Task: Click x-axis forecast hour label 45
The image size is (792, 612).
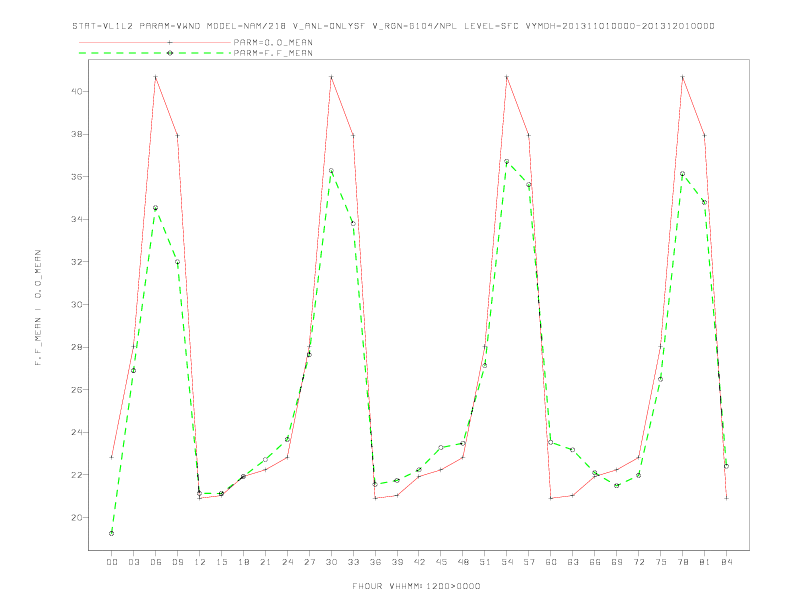Action: [441, 562]
